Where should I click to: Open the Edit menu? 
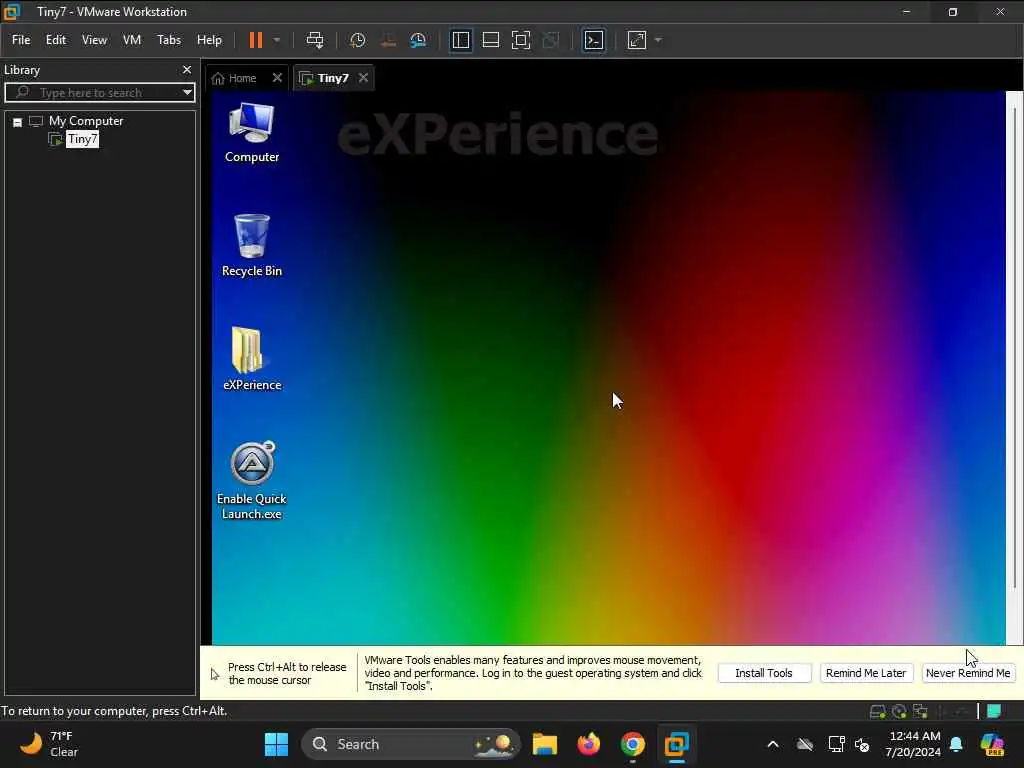point(56,40)
